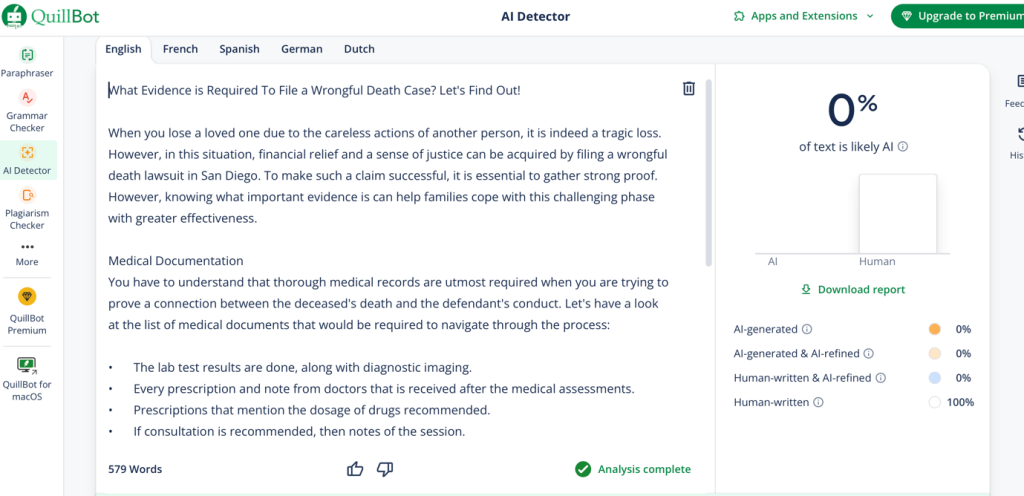Open QuillBot Premium from sidebar

coord(27,297)
